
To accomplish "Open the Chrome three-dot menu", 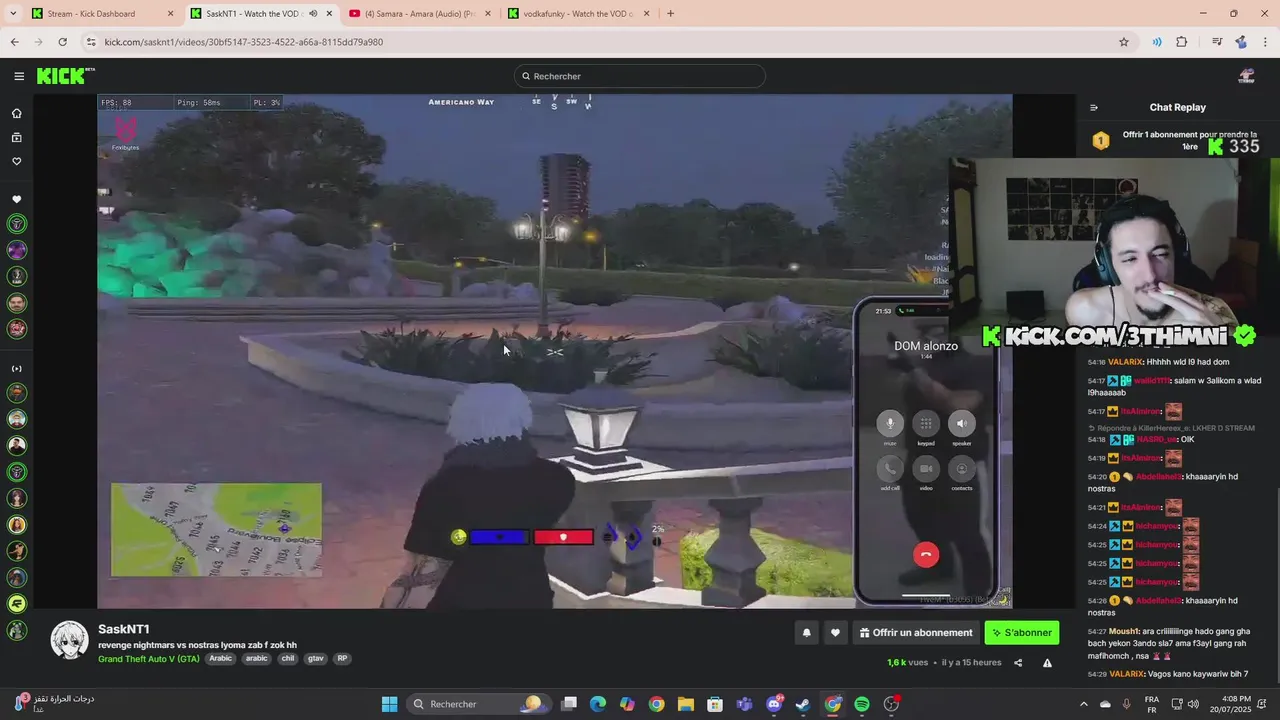I will [x=1265, y=42].
